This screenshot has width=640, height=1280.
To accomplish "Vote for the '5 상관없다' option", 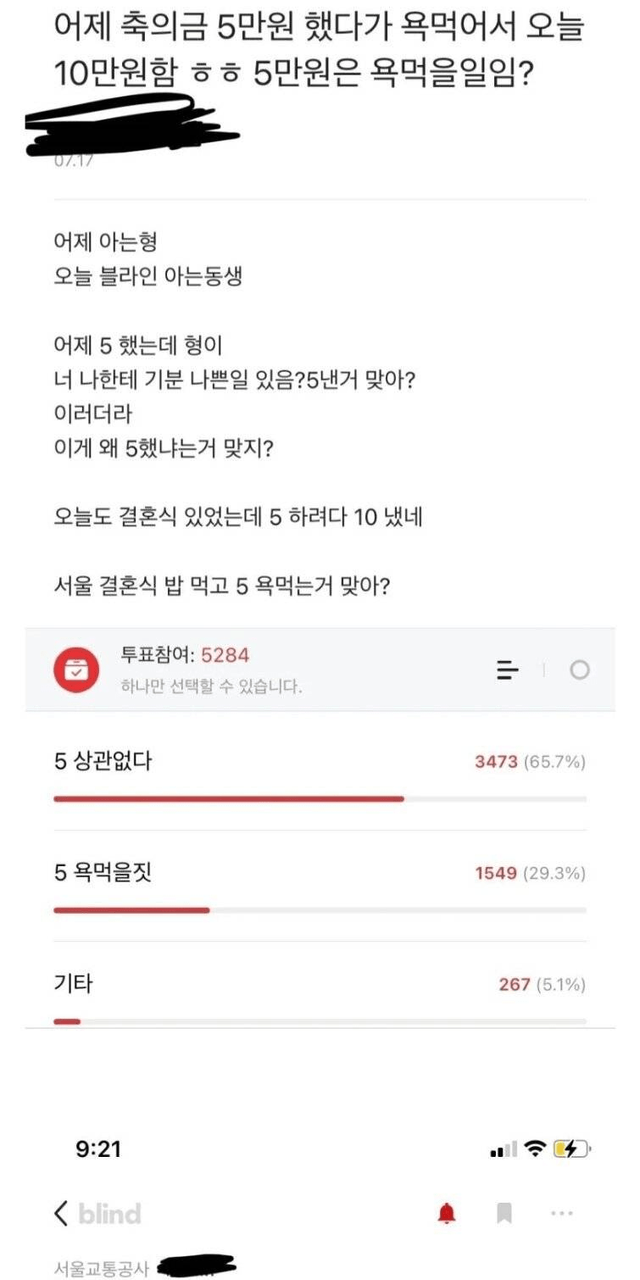I will pos(103,762).
